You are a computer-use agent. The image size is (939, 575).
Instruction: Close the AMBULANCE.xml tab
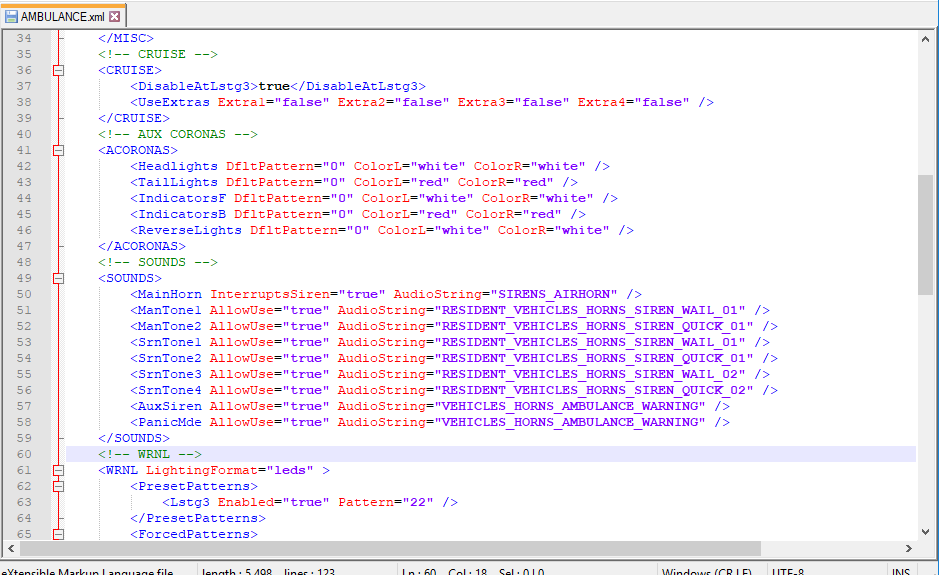(x=114, y=17)
